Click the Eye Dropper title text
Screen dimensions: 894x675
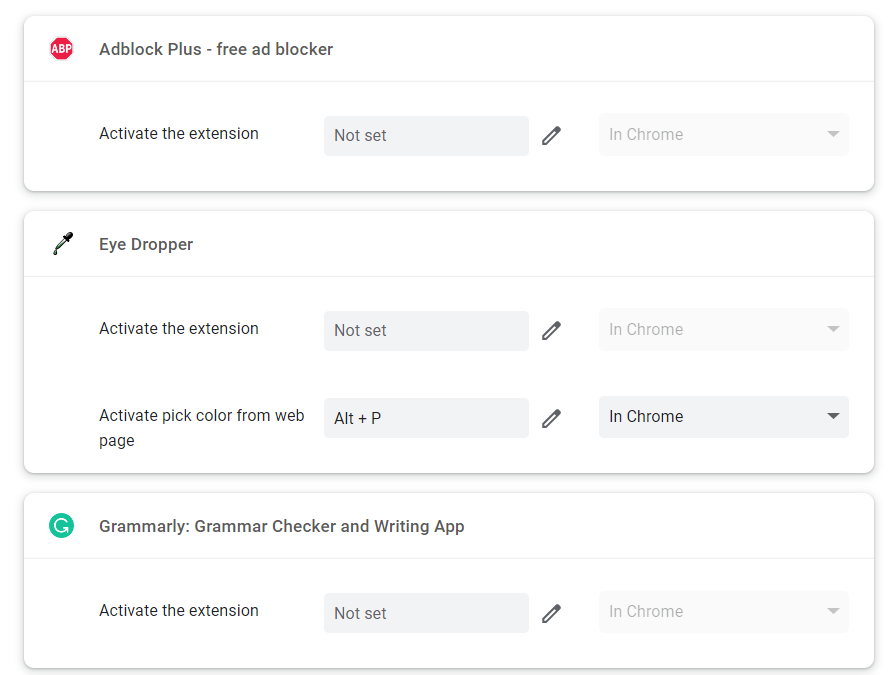[x=146, y=244]
